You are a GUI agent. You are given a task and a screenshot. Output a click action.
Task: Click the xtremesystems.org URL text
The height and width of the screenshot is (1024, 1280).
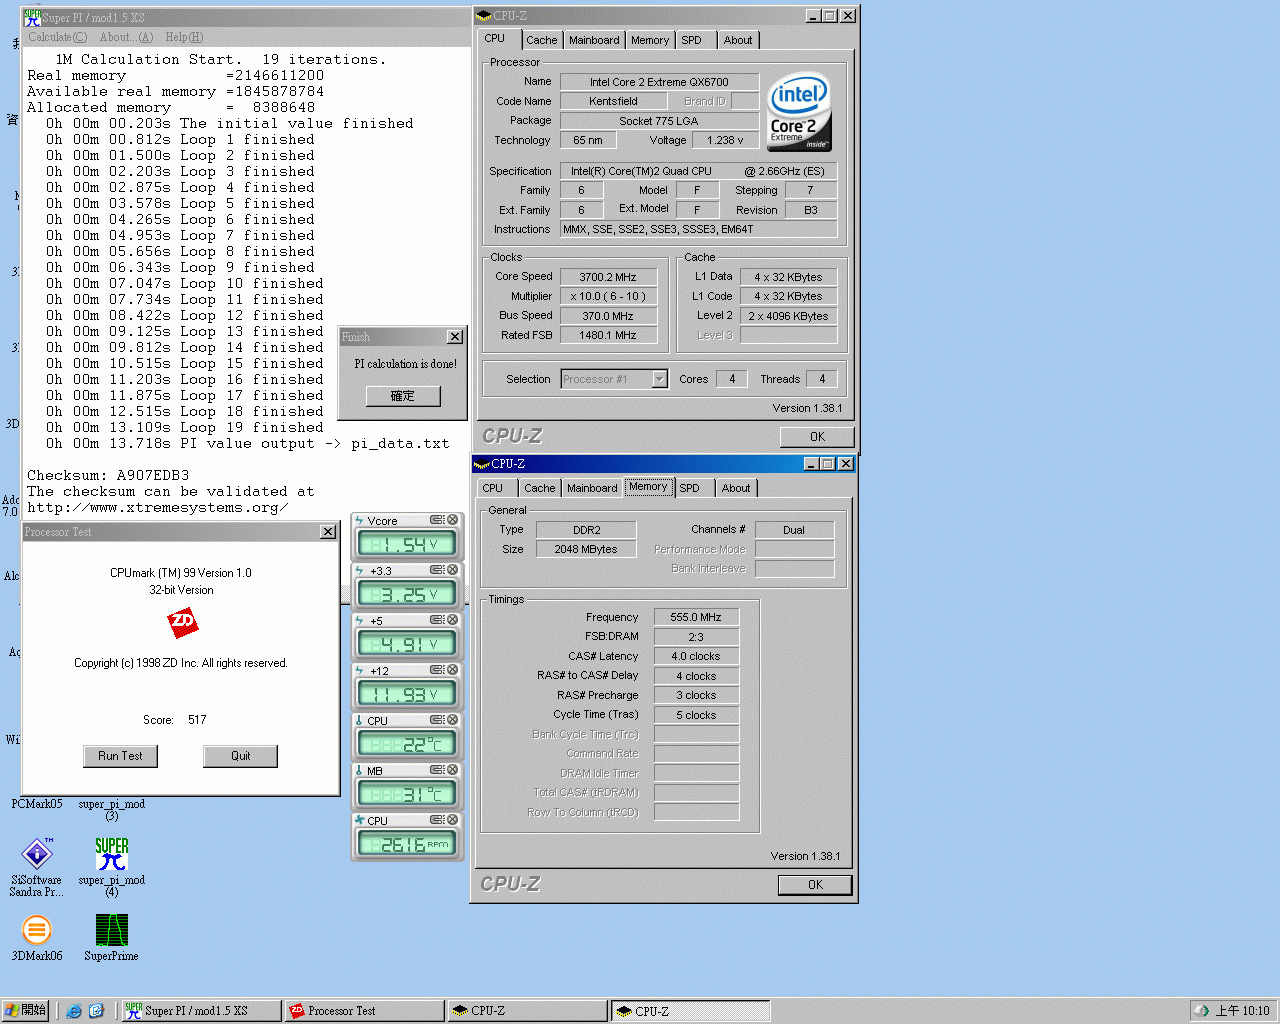point(157,507)
